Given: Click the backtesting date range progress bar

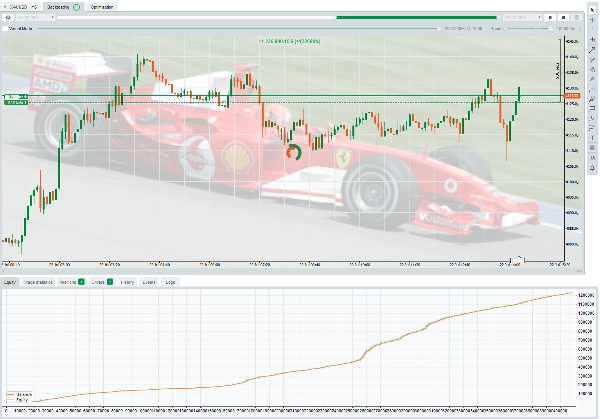Looking at the screenshot, I should (278, 17).
